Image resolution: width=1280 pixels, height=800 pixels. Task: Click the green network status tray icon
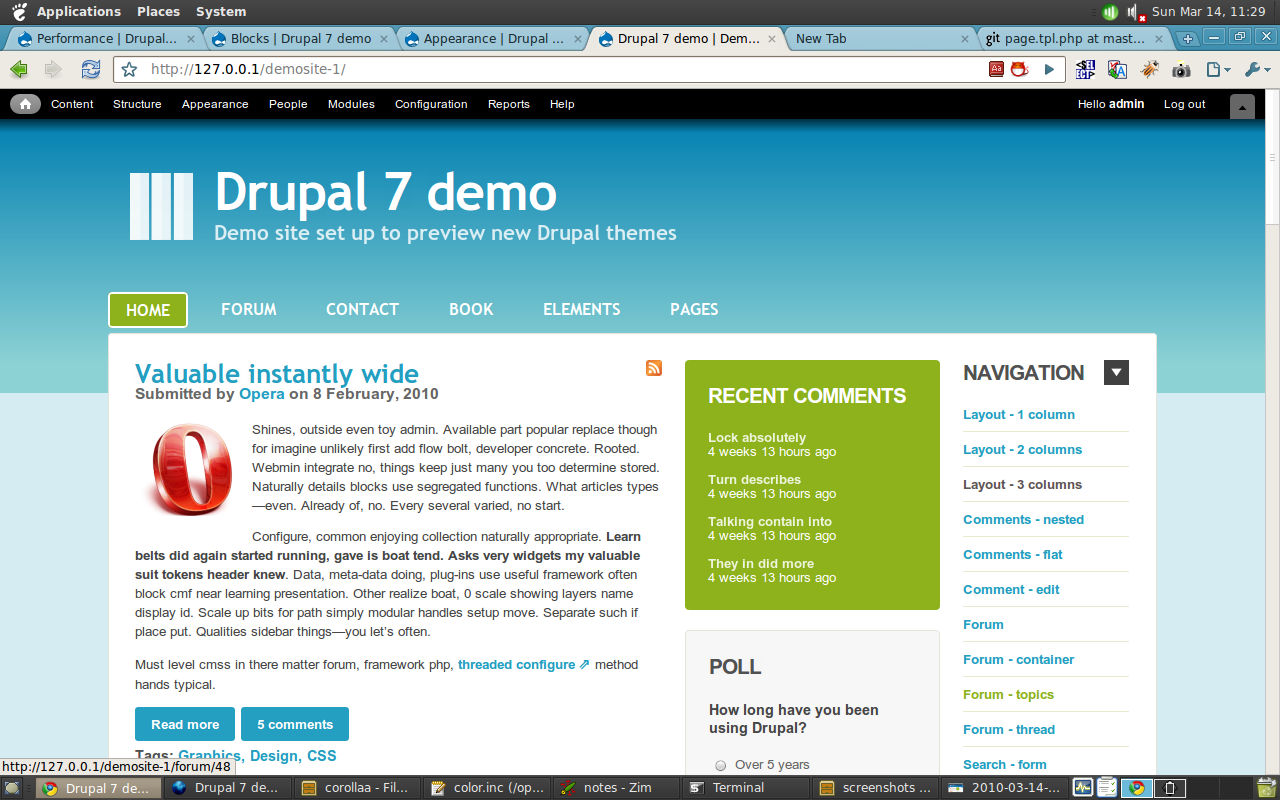pos(1110,12)
